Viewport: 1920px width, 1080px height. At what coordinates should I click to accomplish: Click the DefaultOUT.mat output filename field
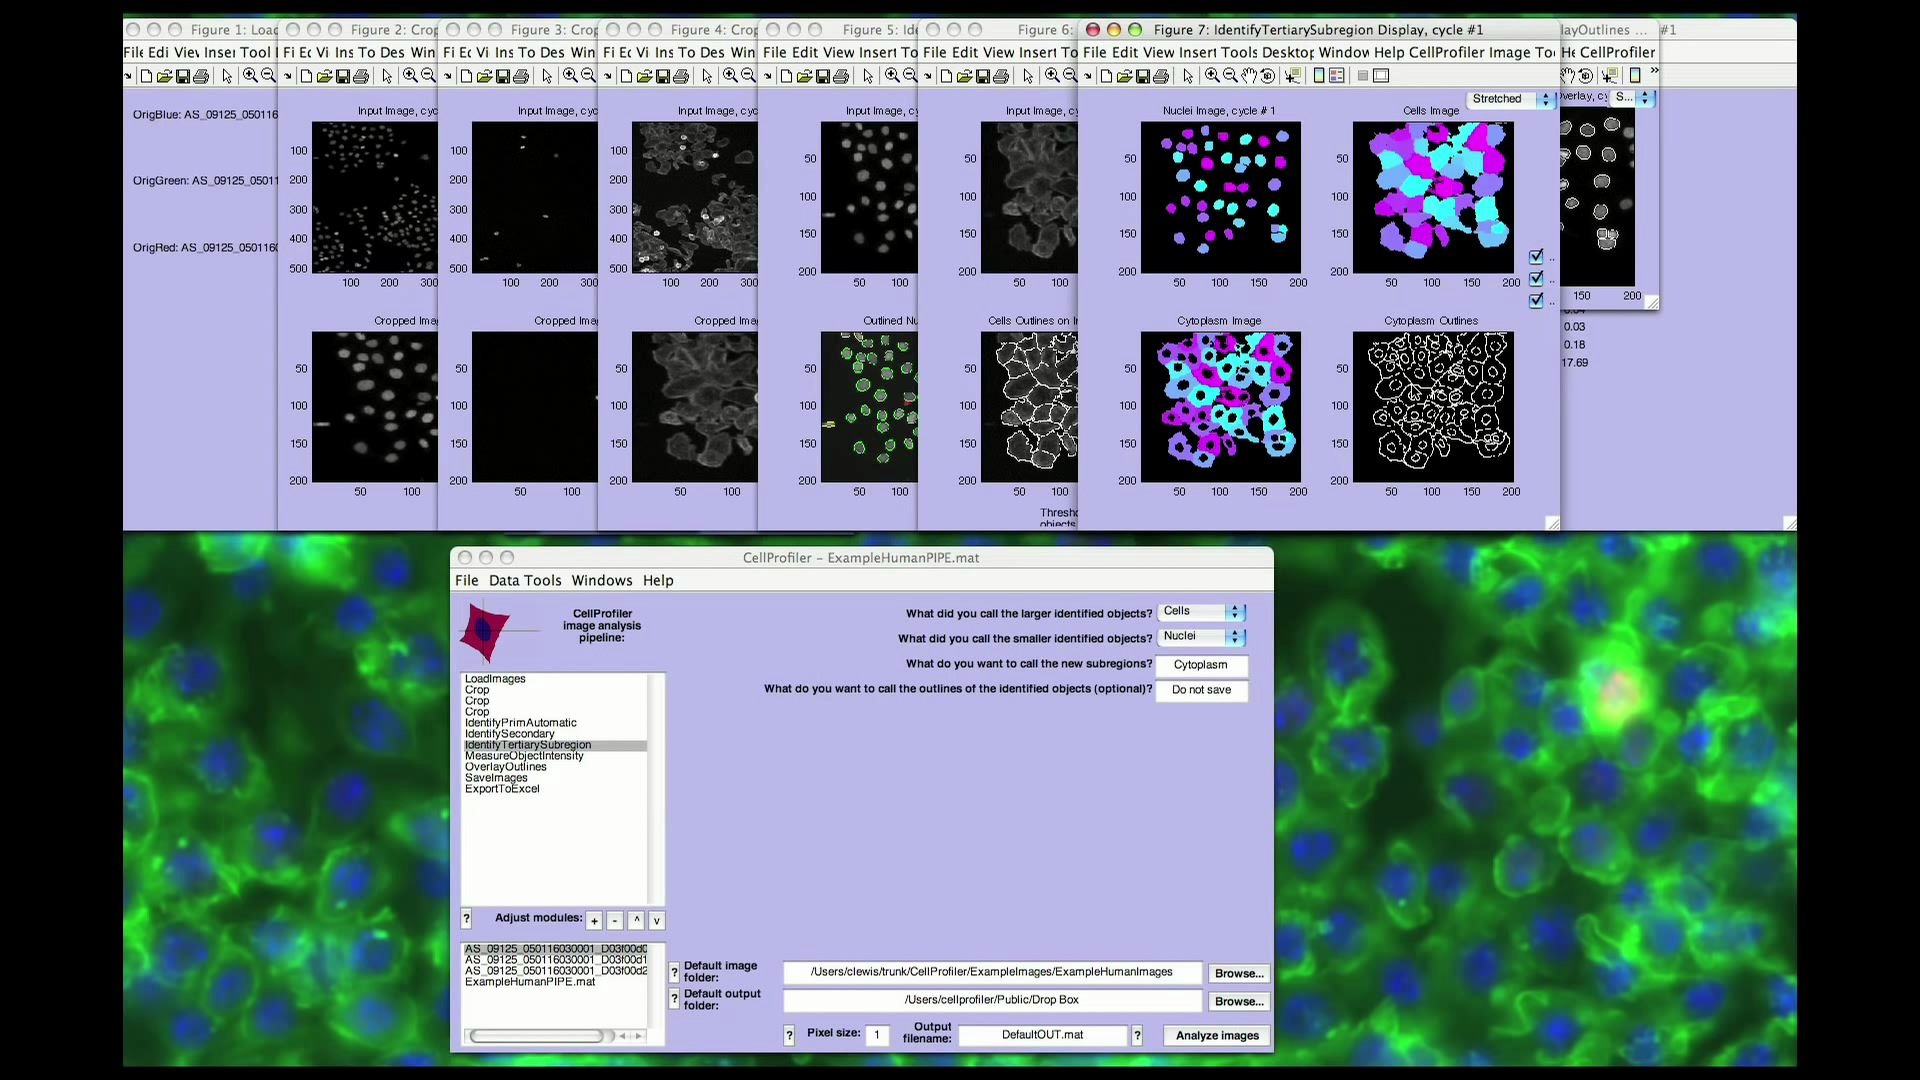pyautogui.click(x=1043, y=1036)
